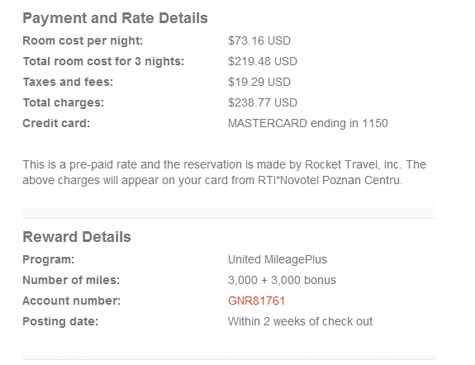Select the 3,000 + 3,000 bonus miles text

click(x=282, y=280)
